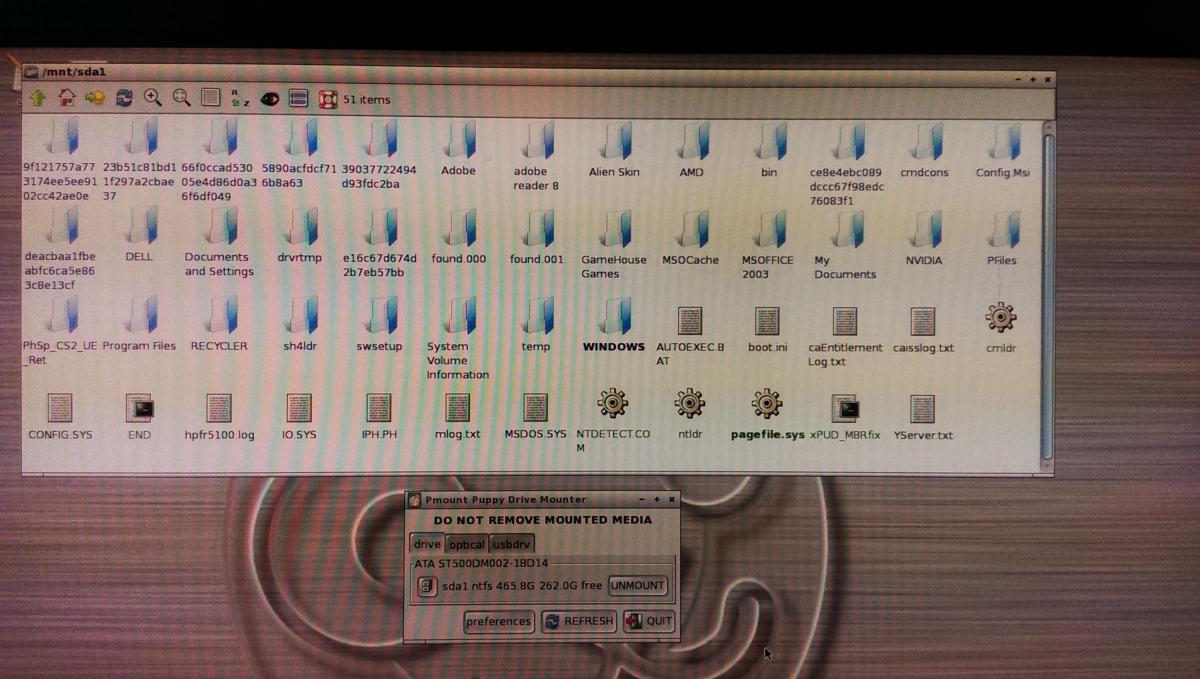
Task: Select the bin folder
Action: pyautogui.click(x=769, y=149)
